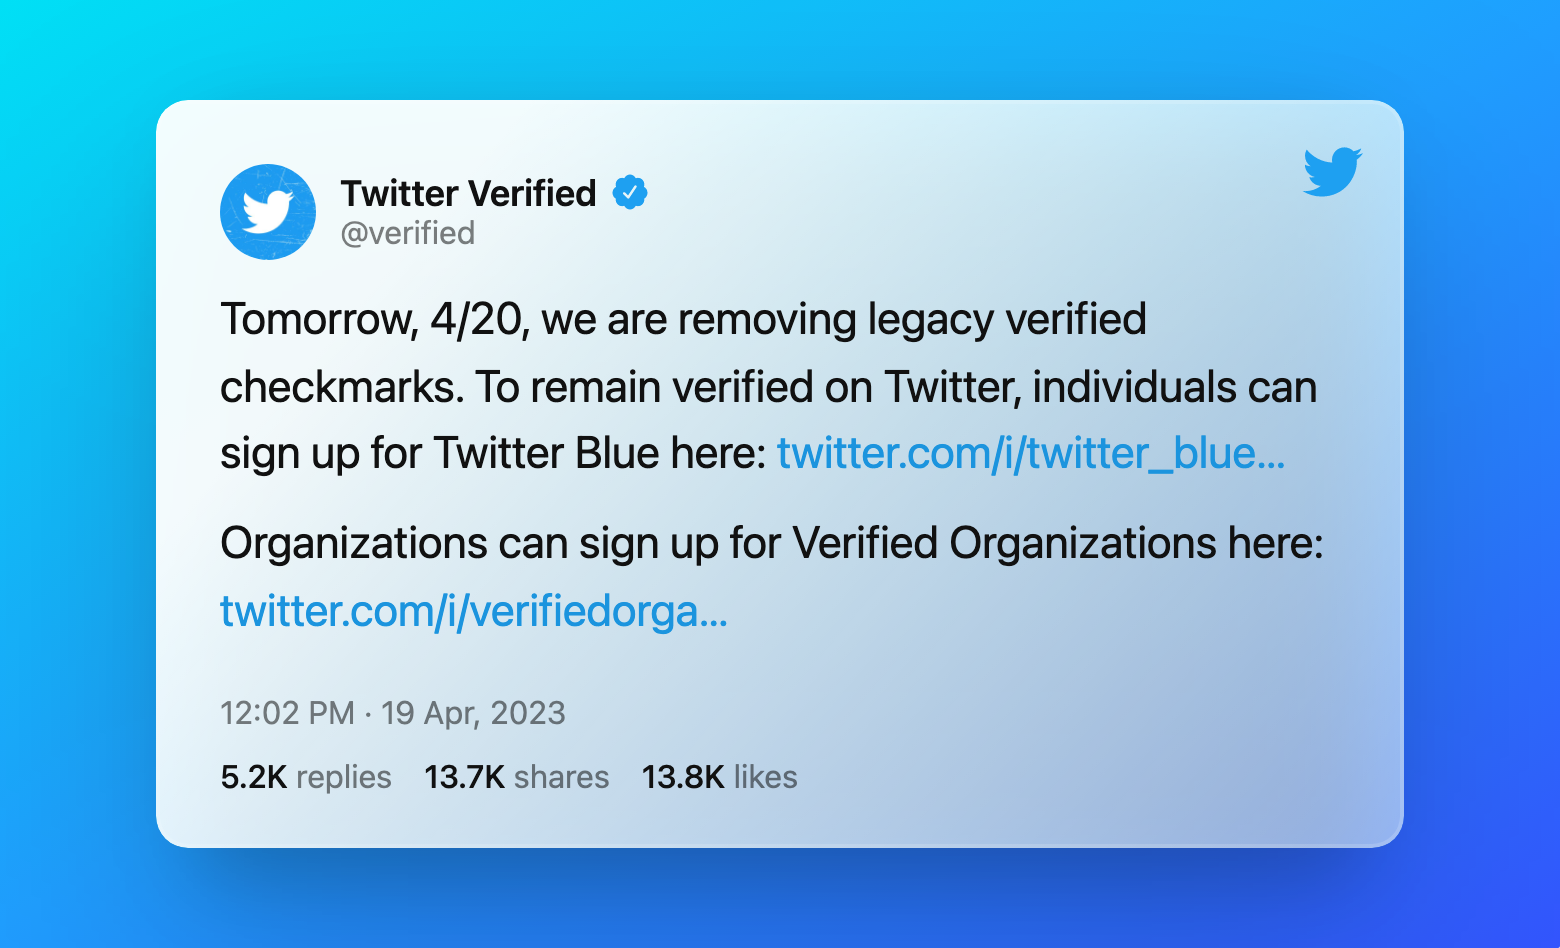Click the blue verified checkmark badge
Screen dimensions: 1560x948
point(630,192)
